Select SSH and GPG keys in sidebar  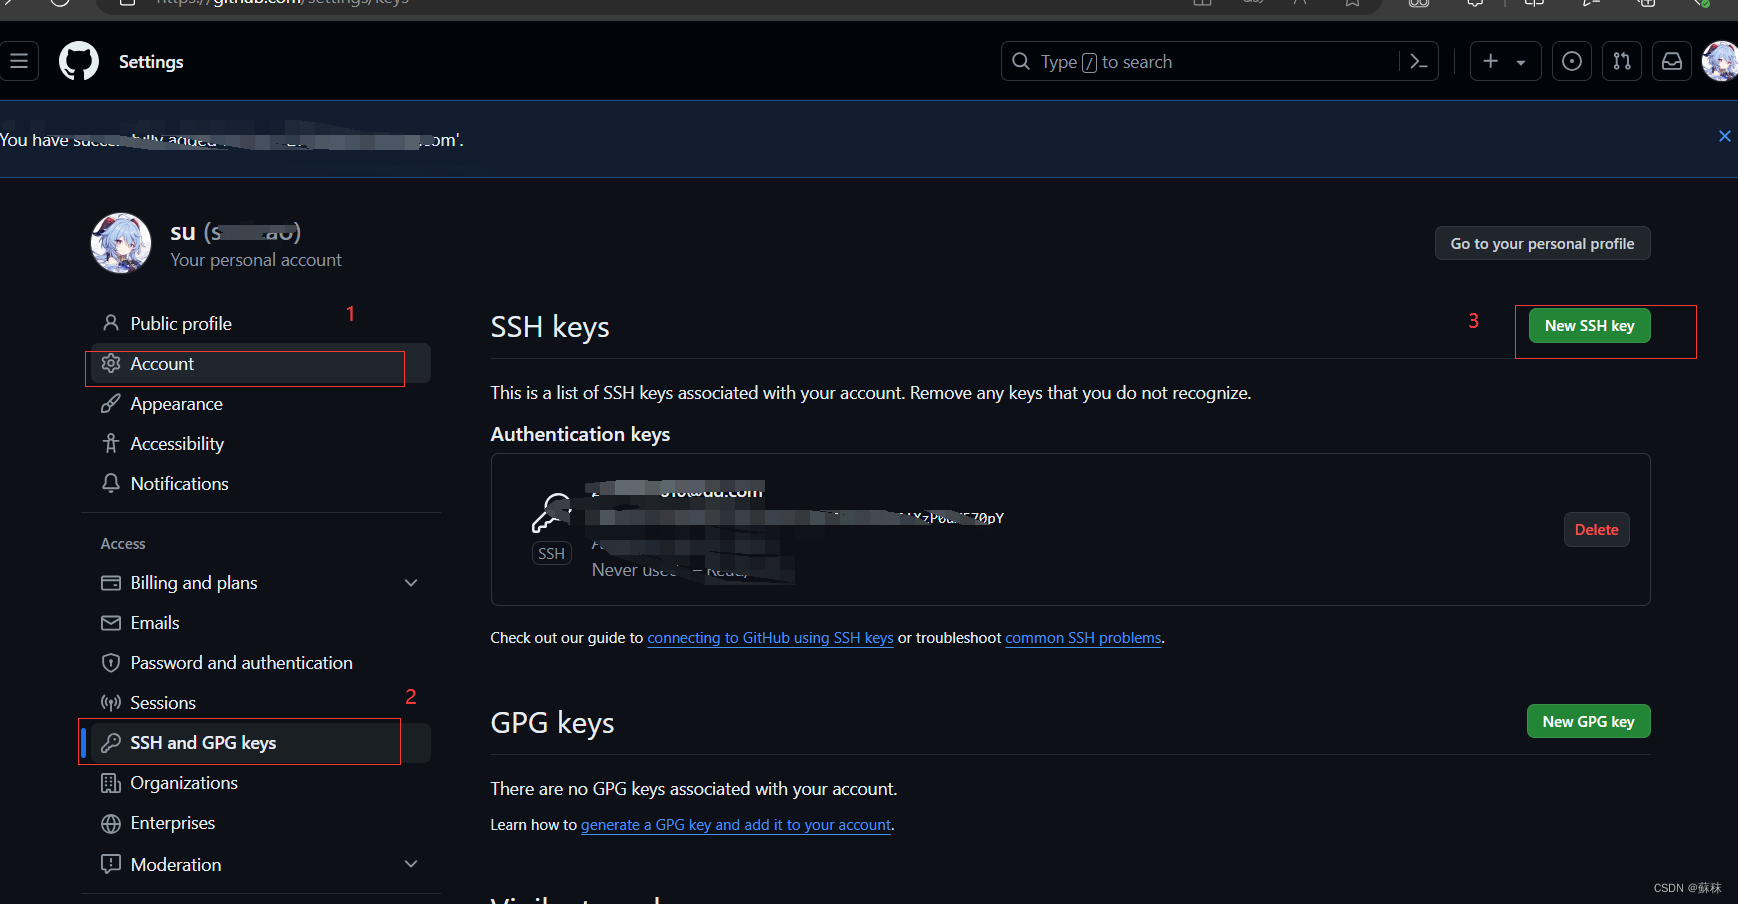pos(261,743)
